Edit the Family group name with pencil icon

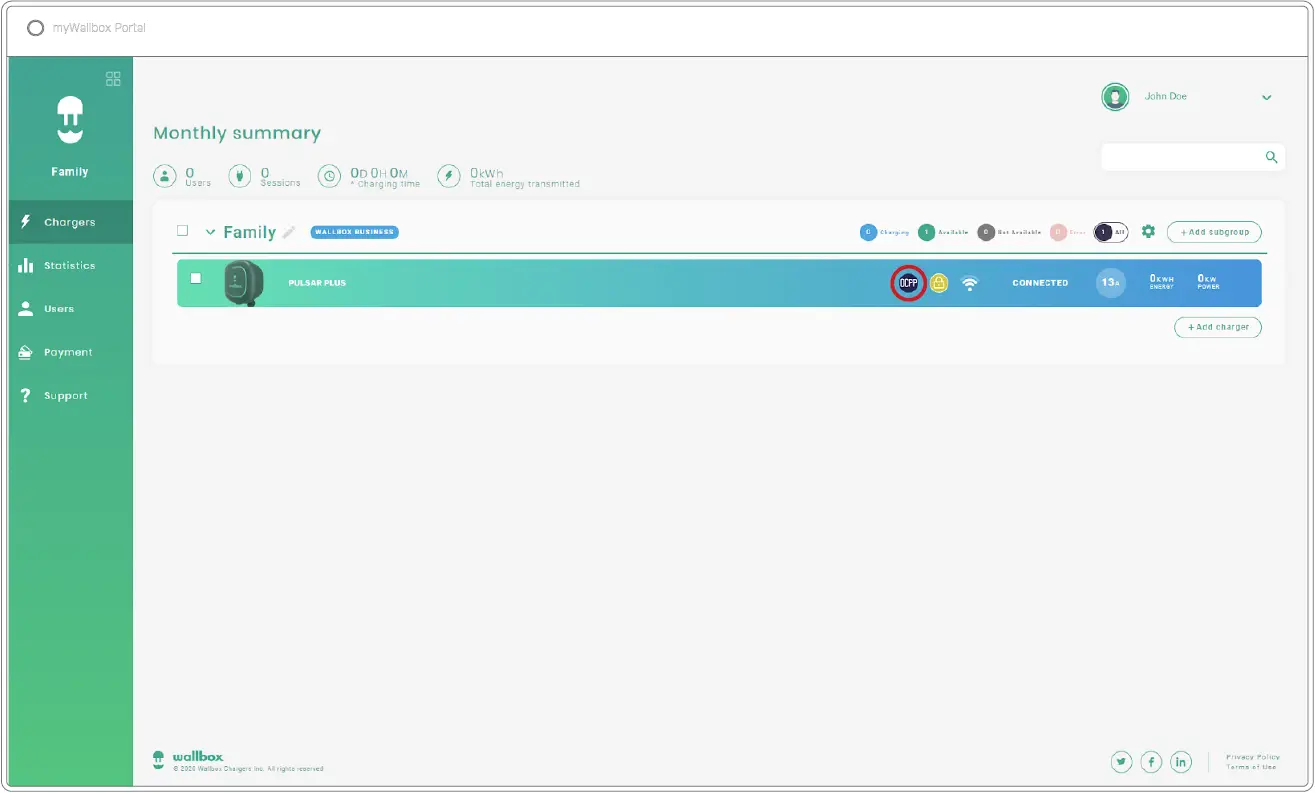[289, 232]
